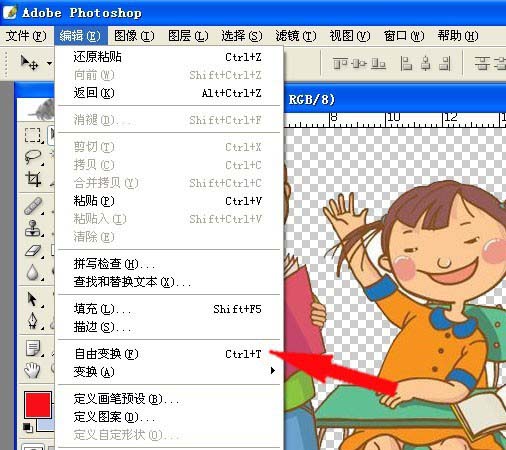The height and width of the screenshot is (450, 506).
Task: Select the Crop tool
Action: click(x=32, y=179)
